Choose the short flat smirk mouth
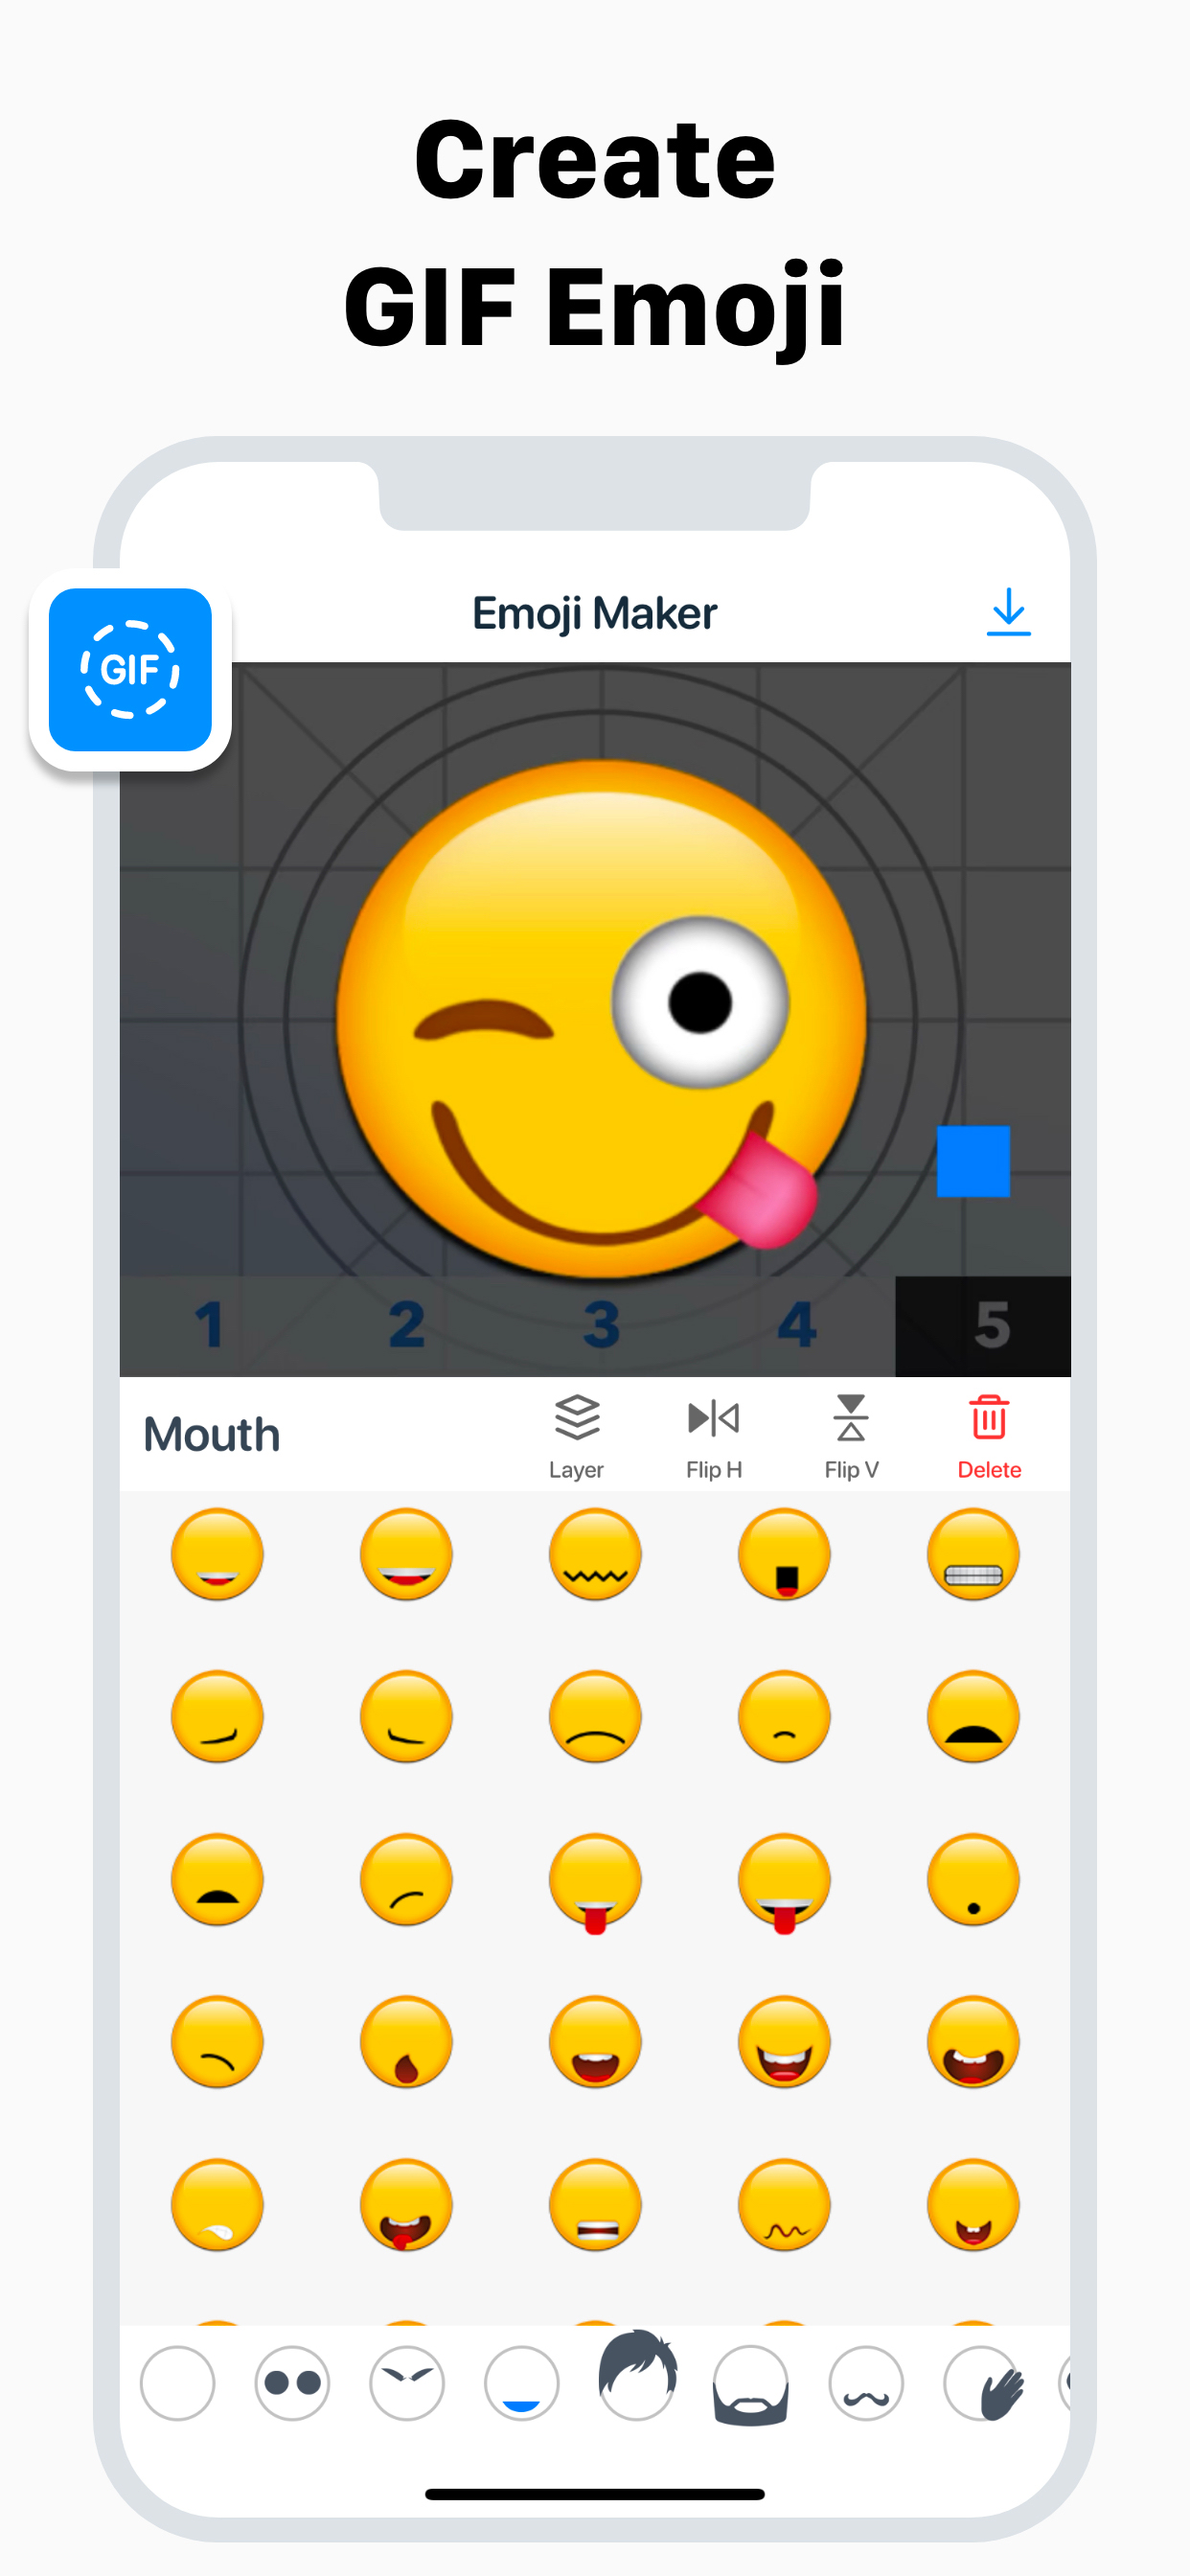 [406, 1717]
